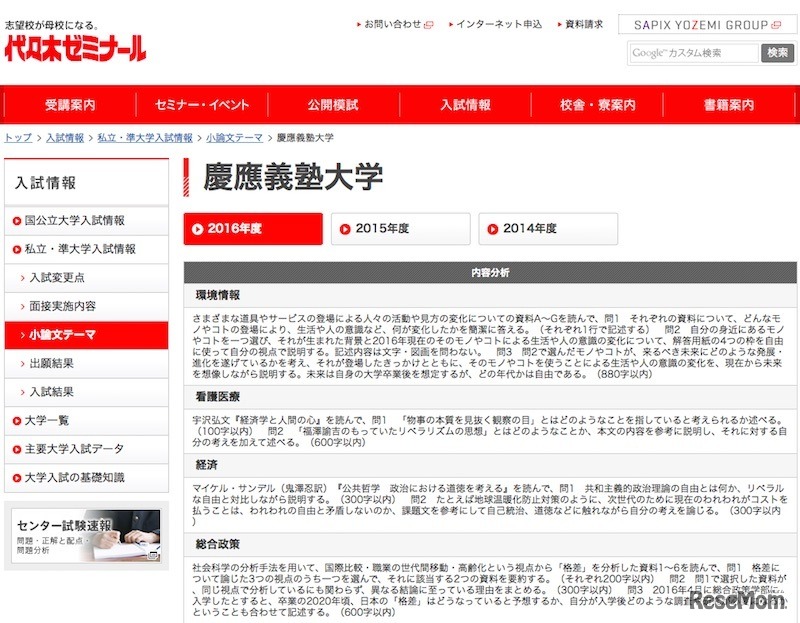
Task: Click the external link icon beside お問い合わせ
Action: tap(429, 24)
